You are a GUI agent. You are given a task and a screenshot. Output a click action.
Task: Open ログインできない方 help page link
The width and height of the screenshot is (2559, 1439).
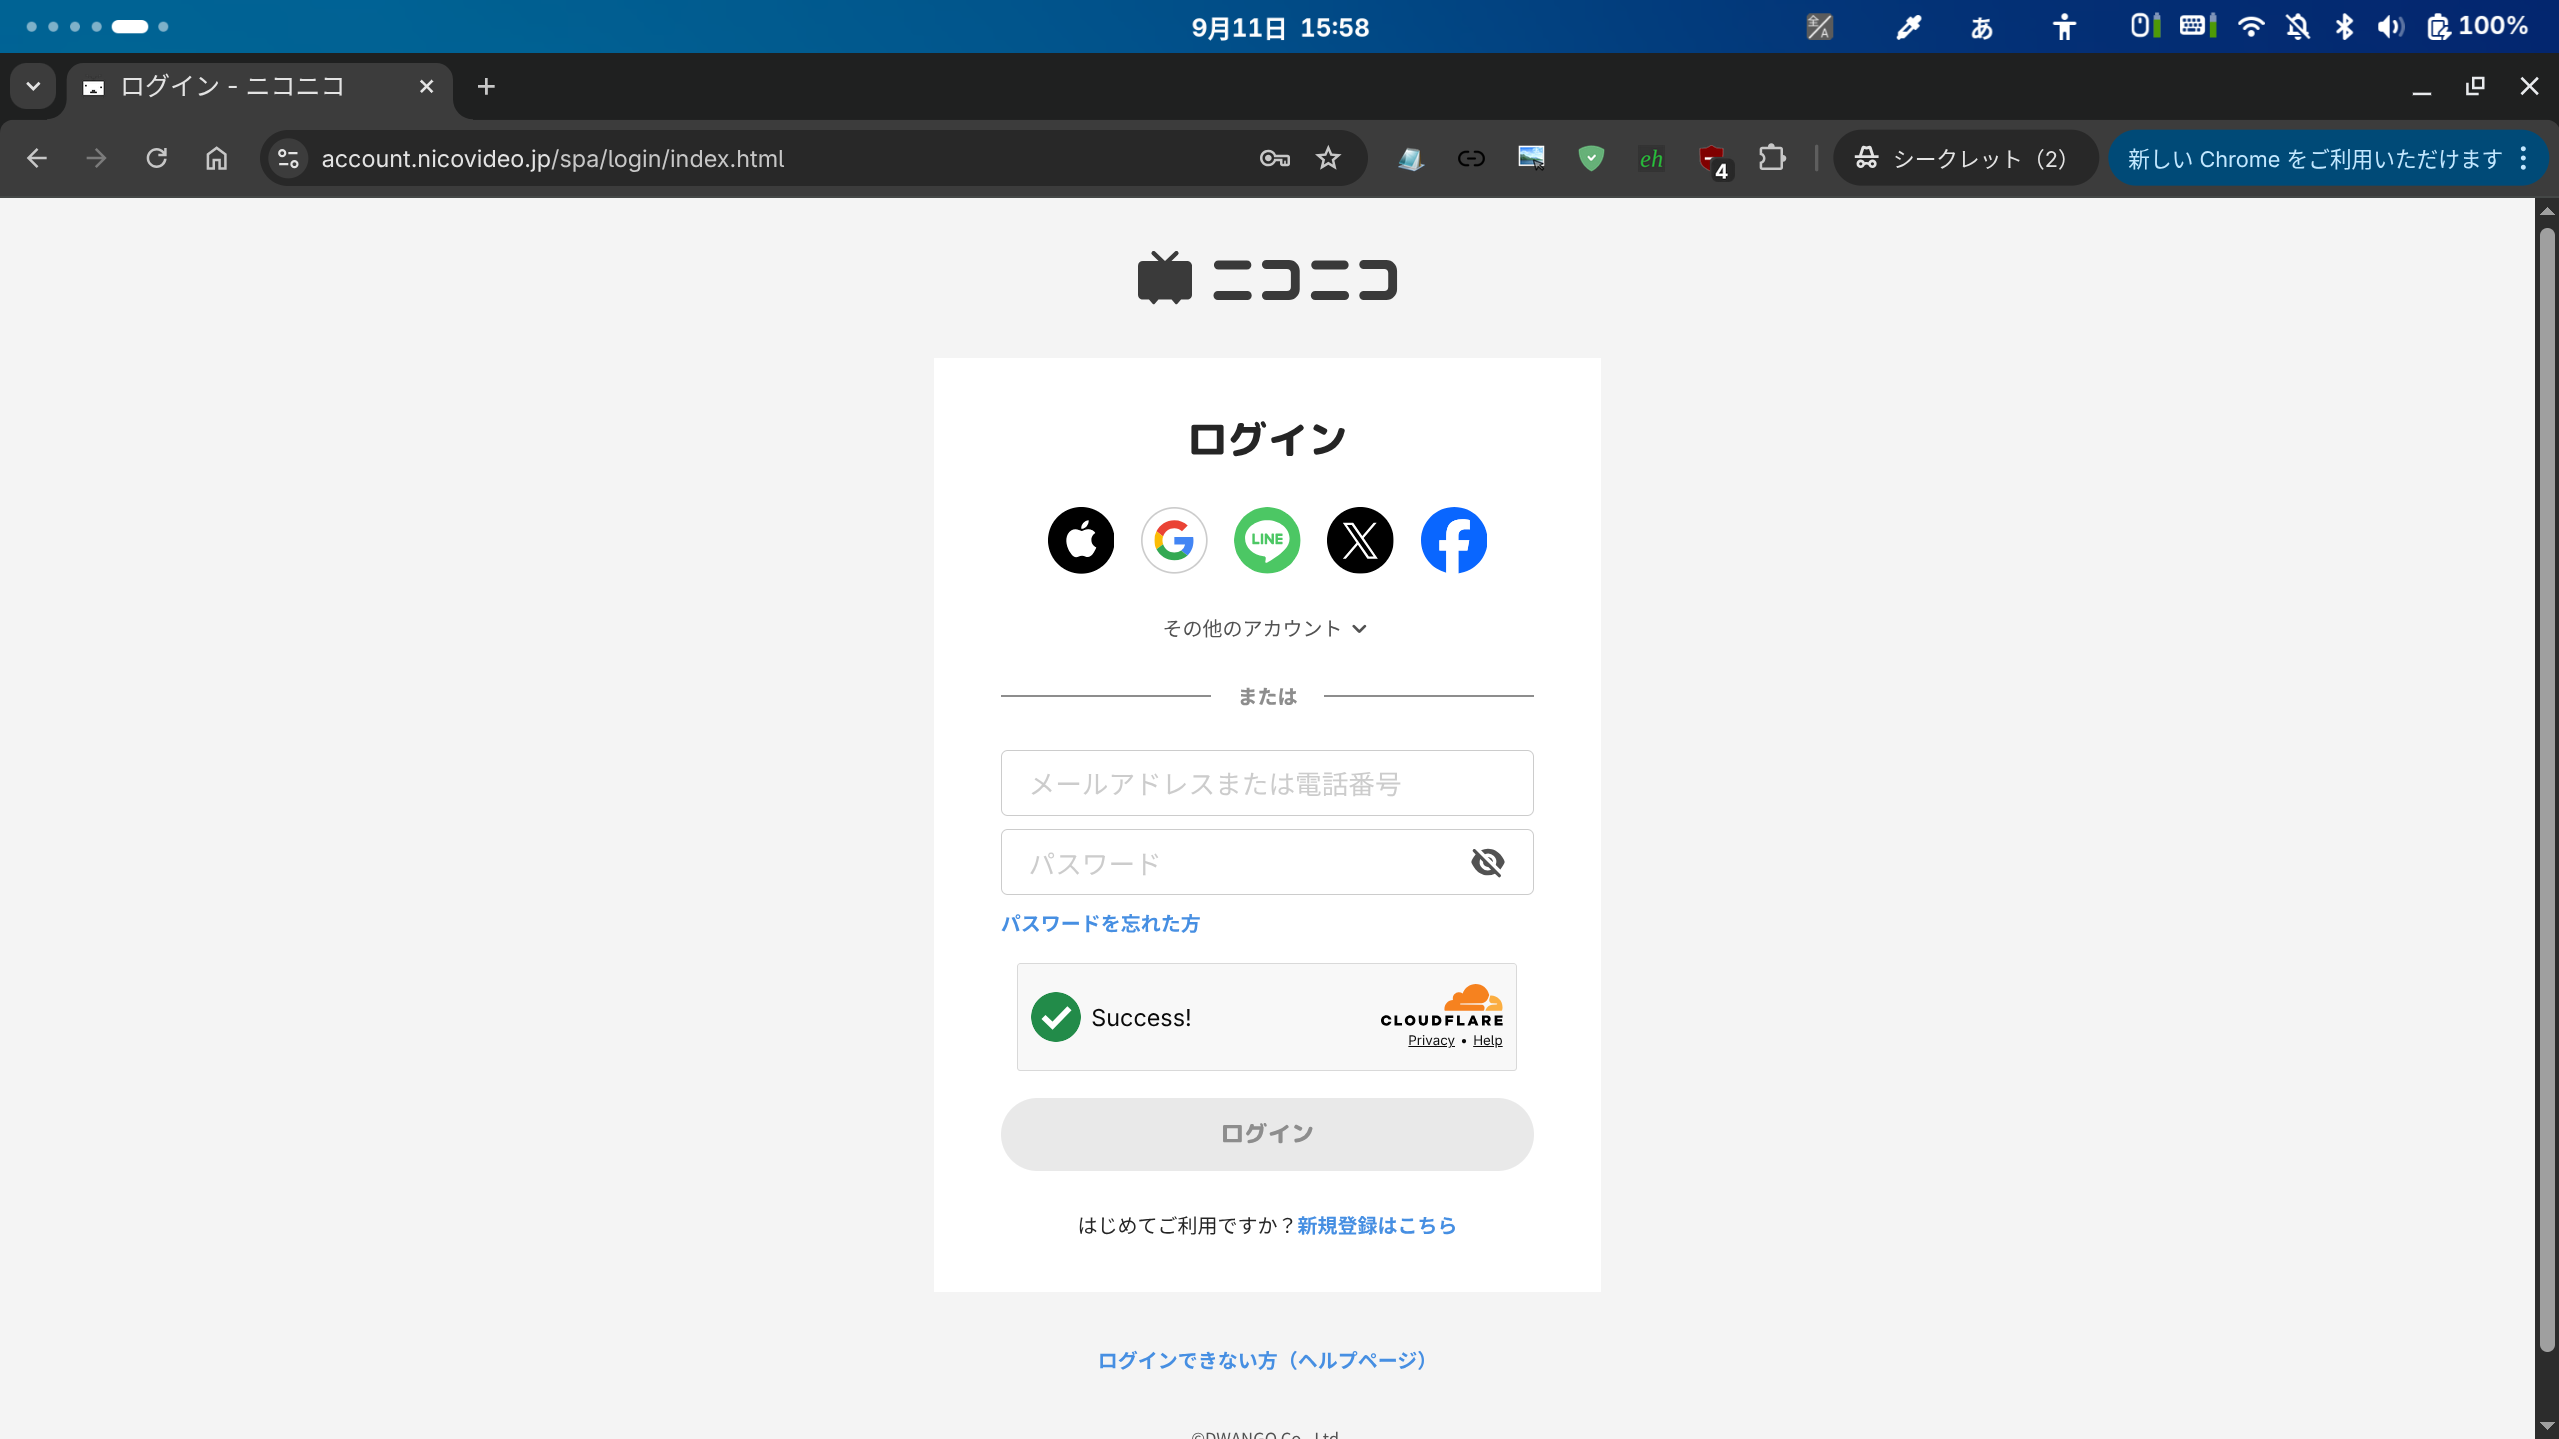(x=1267, y=1360)
